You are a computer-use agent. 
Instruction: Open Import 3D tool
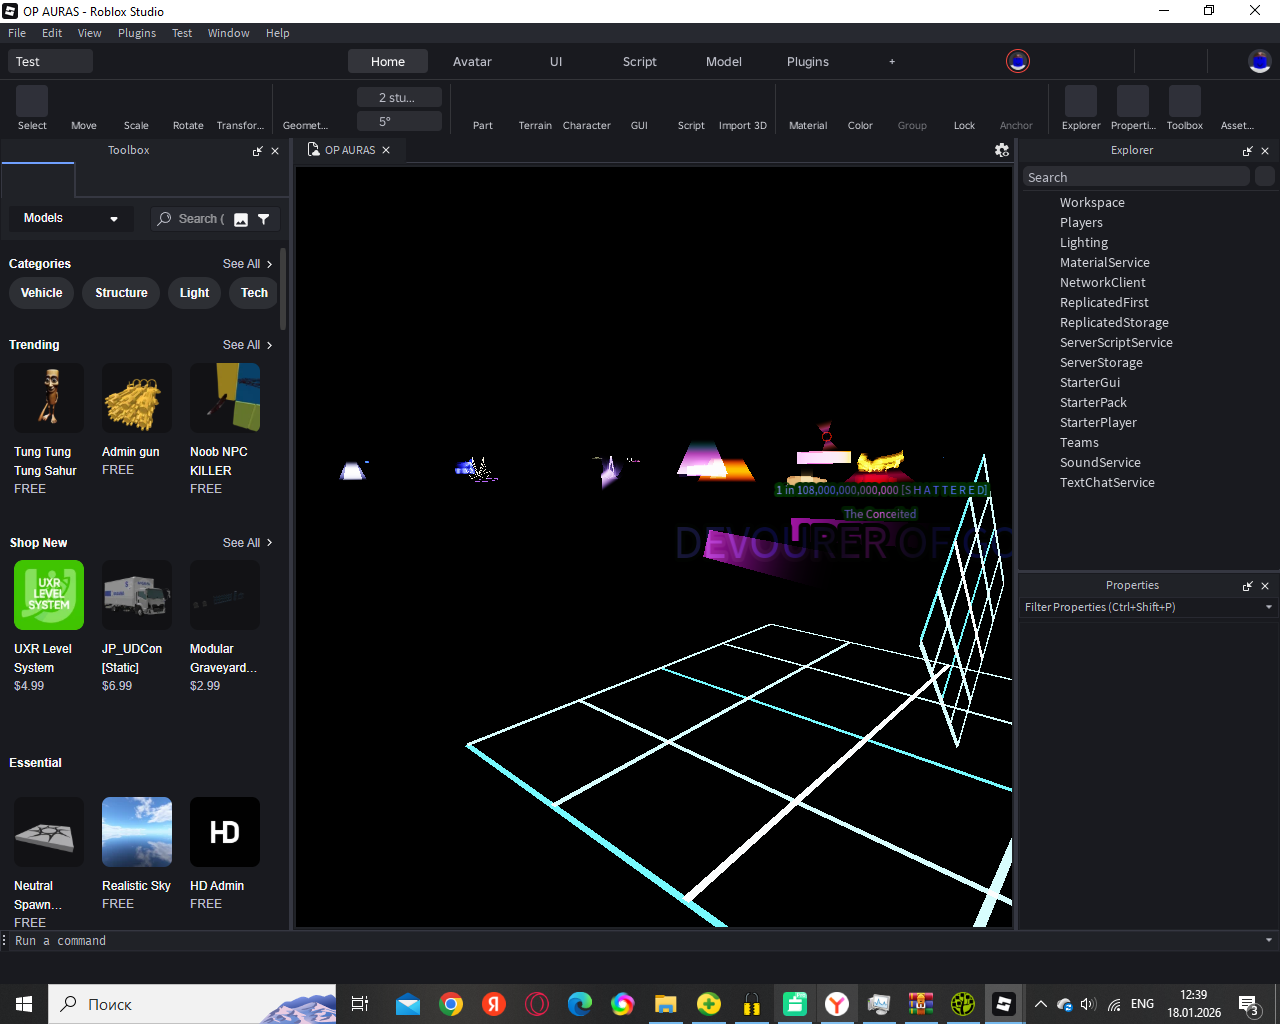(743, 108)
